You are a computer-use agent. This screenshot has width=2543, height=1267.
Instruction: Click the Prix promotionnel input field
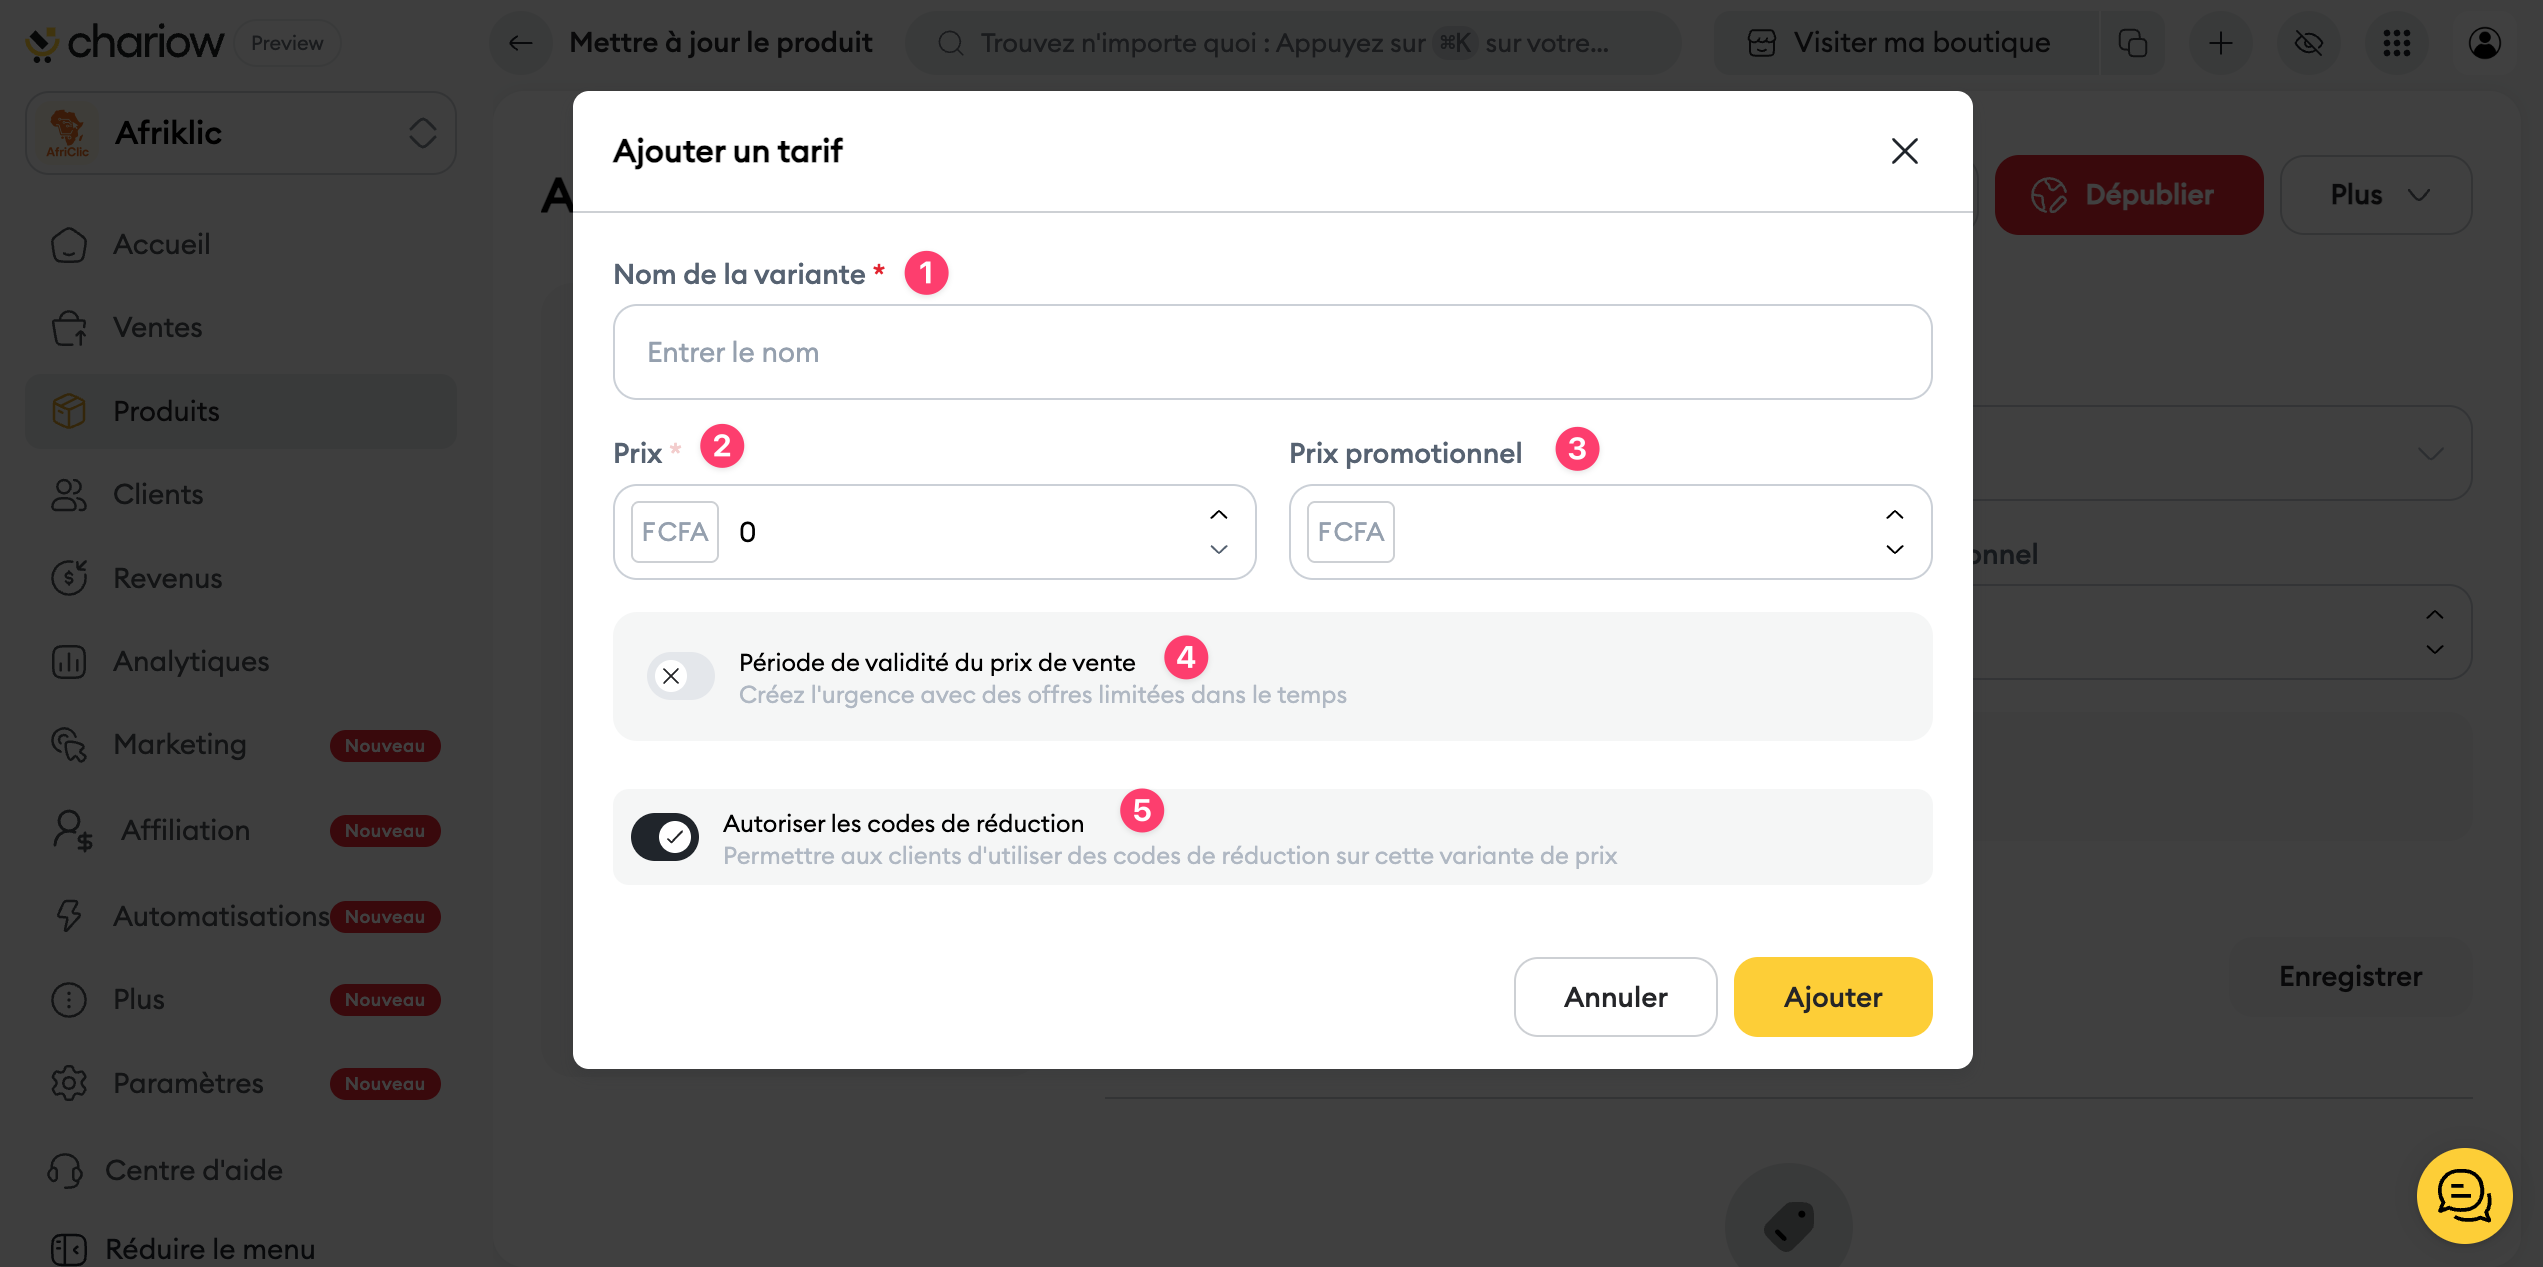pyautogui.click(x=1630, y=532)
